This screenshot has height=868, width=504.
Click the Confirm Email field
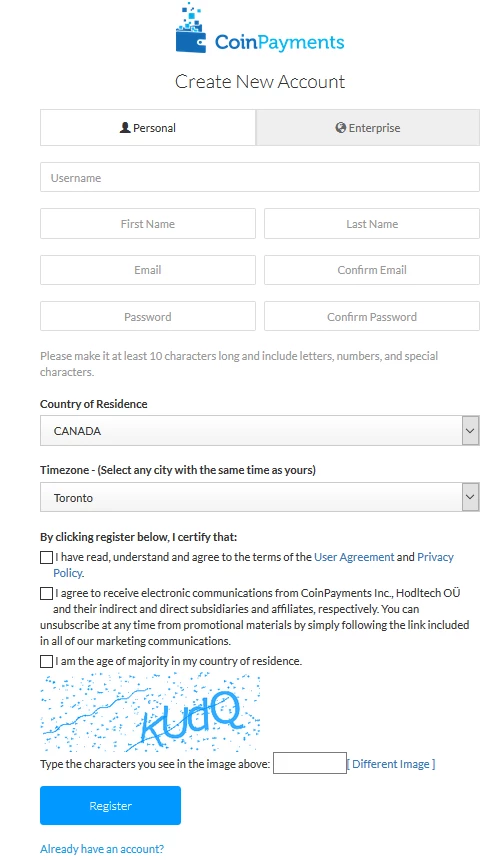point(372,270)
